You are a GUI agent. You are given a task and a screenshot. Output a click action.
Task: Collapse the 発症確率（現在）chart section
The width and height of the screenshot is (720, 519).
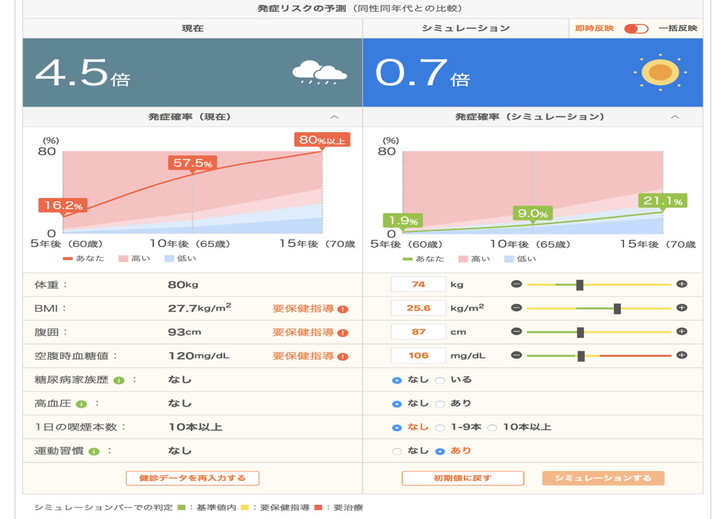tap(334, 117)
